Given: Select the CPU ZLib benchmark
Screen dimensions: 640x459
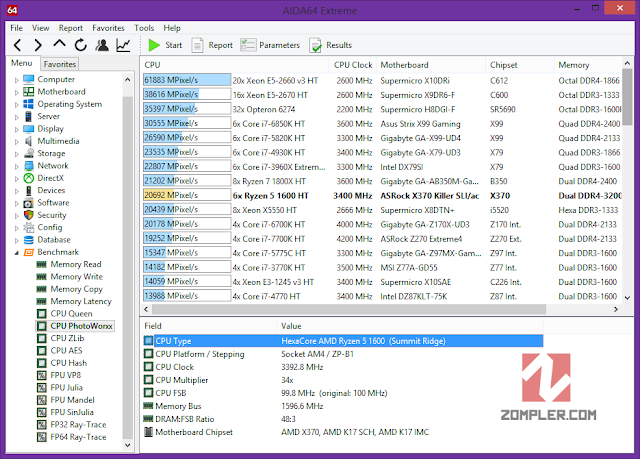Looking at the screenshot, I should (67, 338).
